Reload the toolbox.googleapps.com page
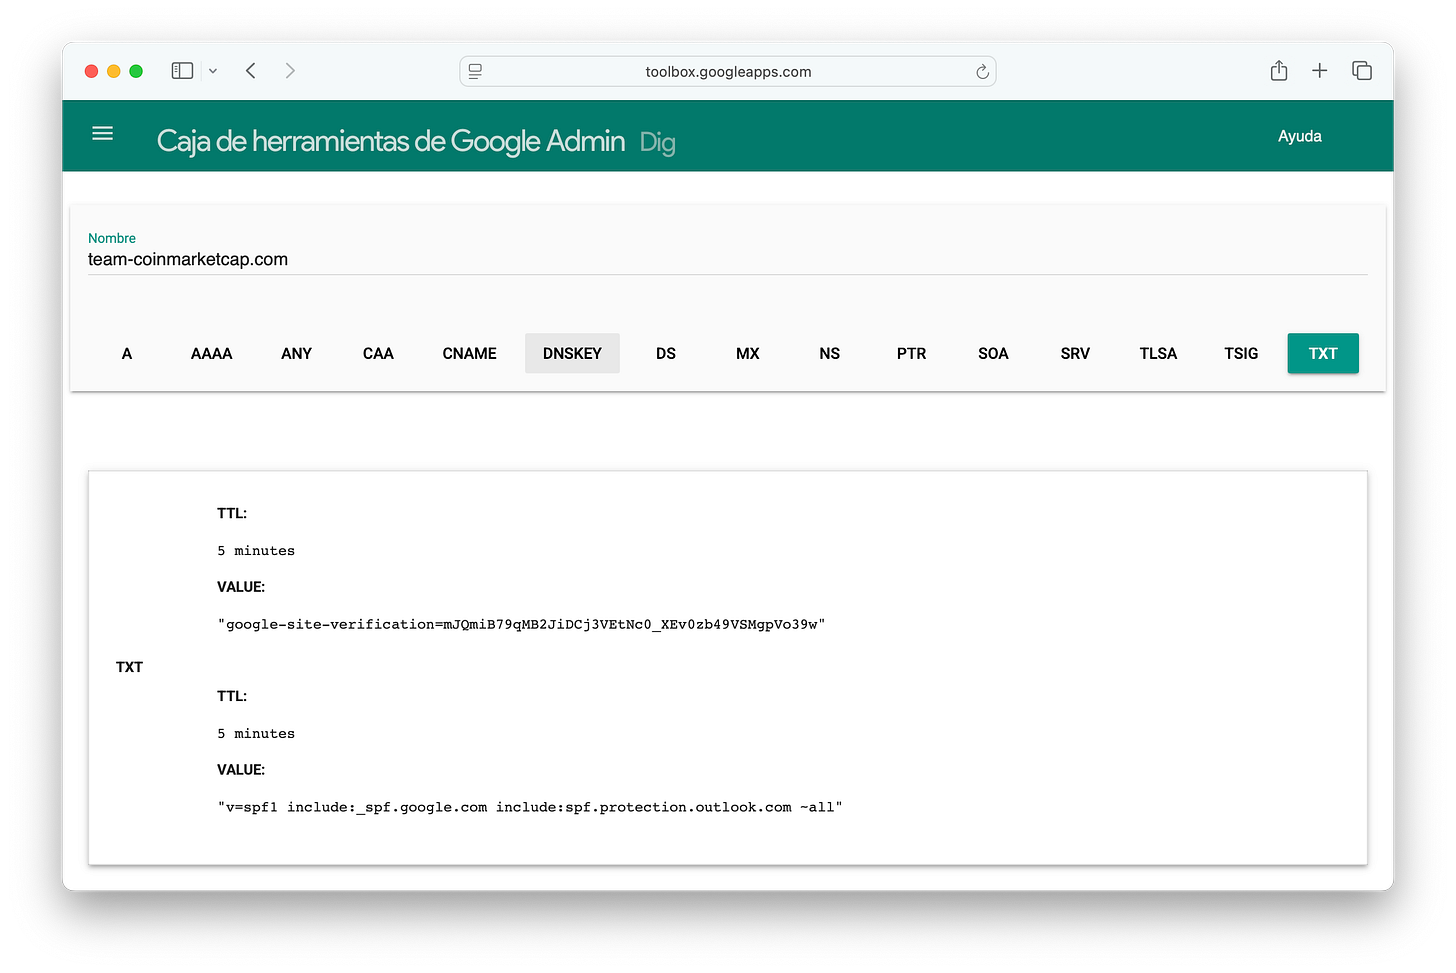The height and width of the screenshot is (973, 1456). coord(982,72)
